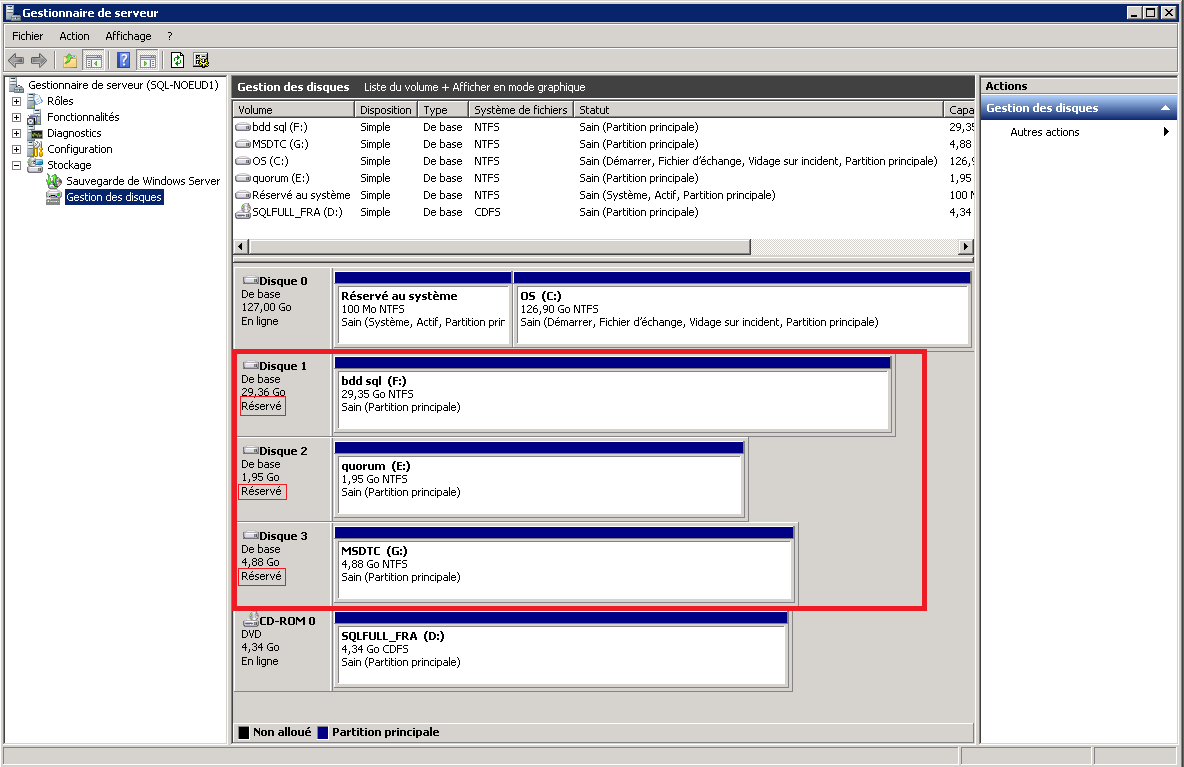
Task: Expand the Fonctionnalités tree node
Action: 16,117
